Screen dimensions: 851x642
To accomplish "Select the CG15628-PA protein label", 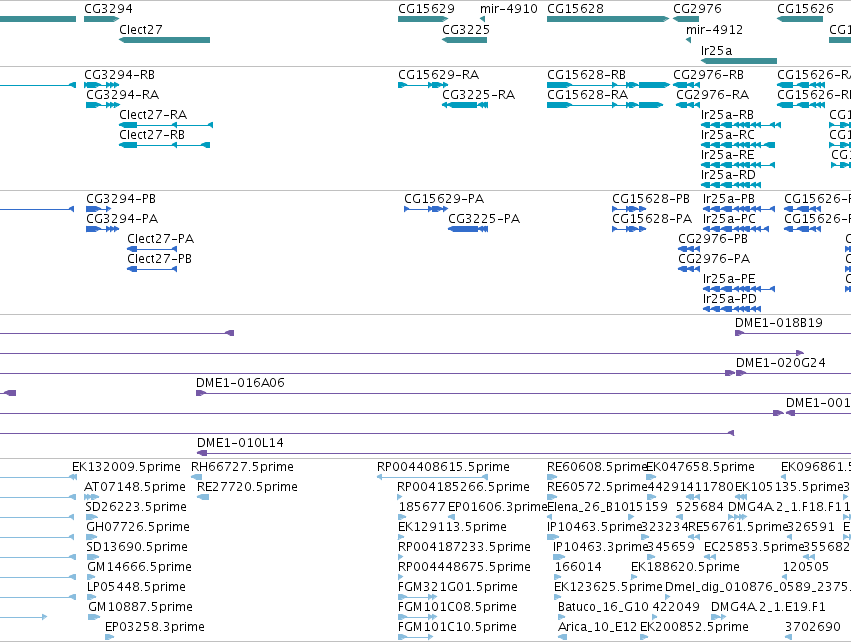I will point(652,219).
